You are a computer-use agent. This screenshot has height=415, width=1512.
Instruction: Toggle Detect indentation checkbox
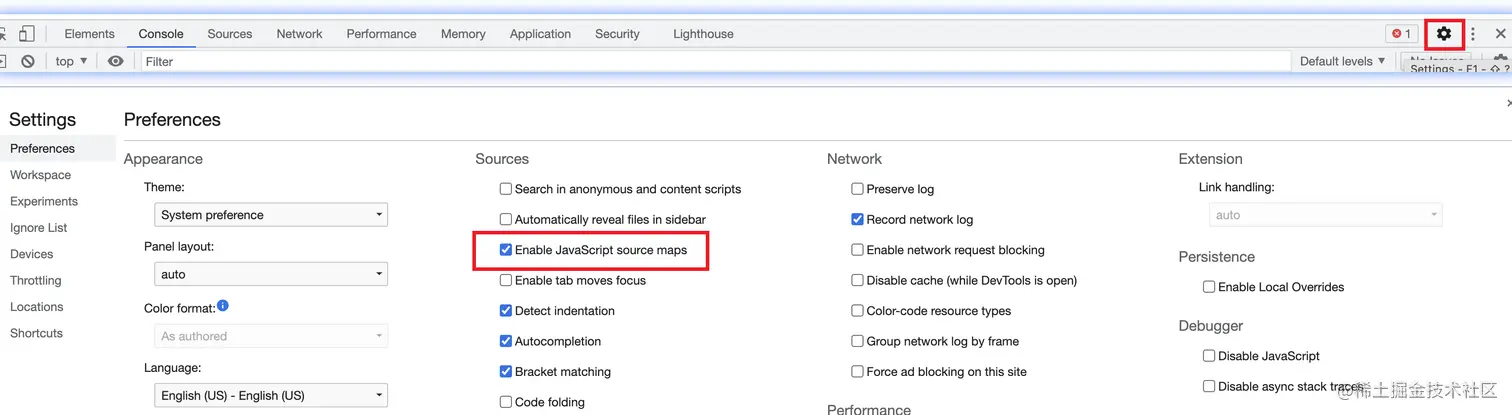pos(506,311)
